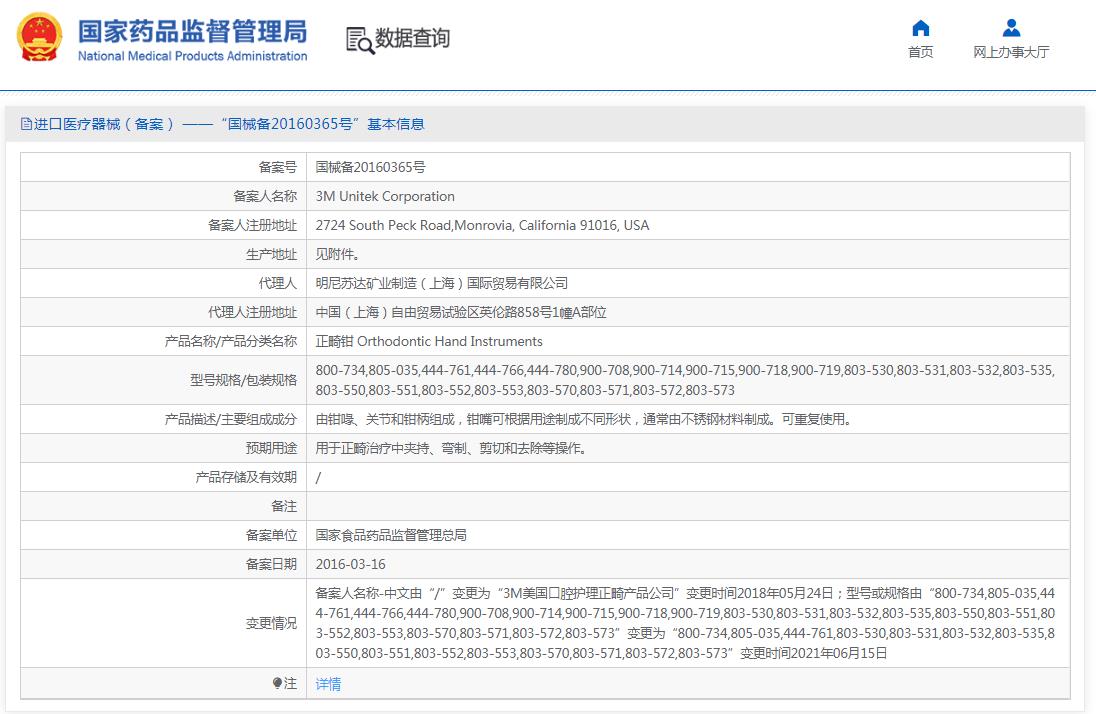Click the 产品描述/主要组成成分 label
This screenshot has height=714, width=1096.
pos(231,420)
